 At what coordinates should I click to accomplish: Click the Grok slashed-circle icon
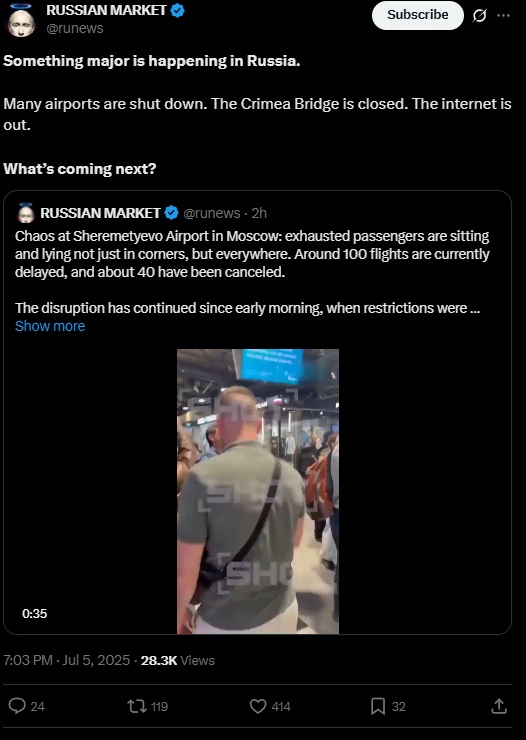pos(479,16)
